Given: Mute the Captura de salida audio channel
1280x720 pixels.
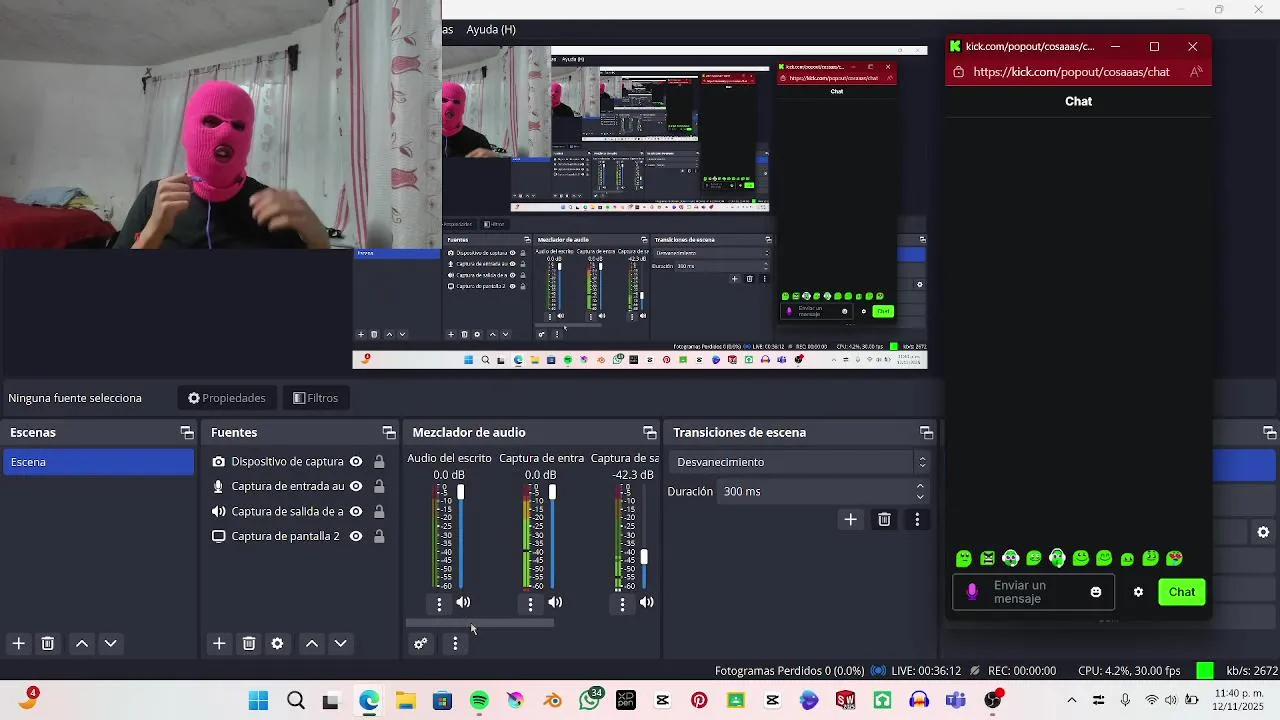Looking at the screenshot, I should pos(647,603).
